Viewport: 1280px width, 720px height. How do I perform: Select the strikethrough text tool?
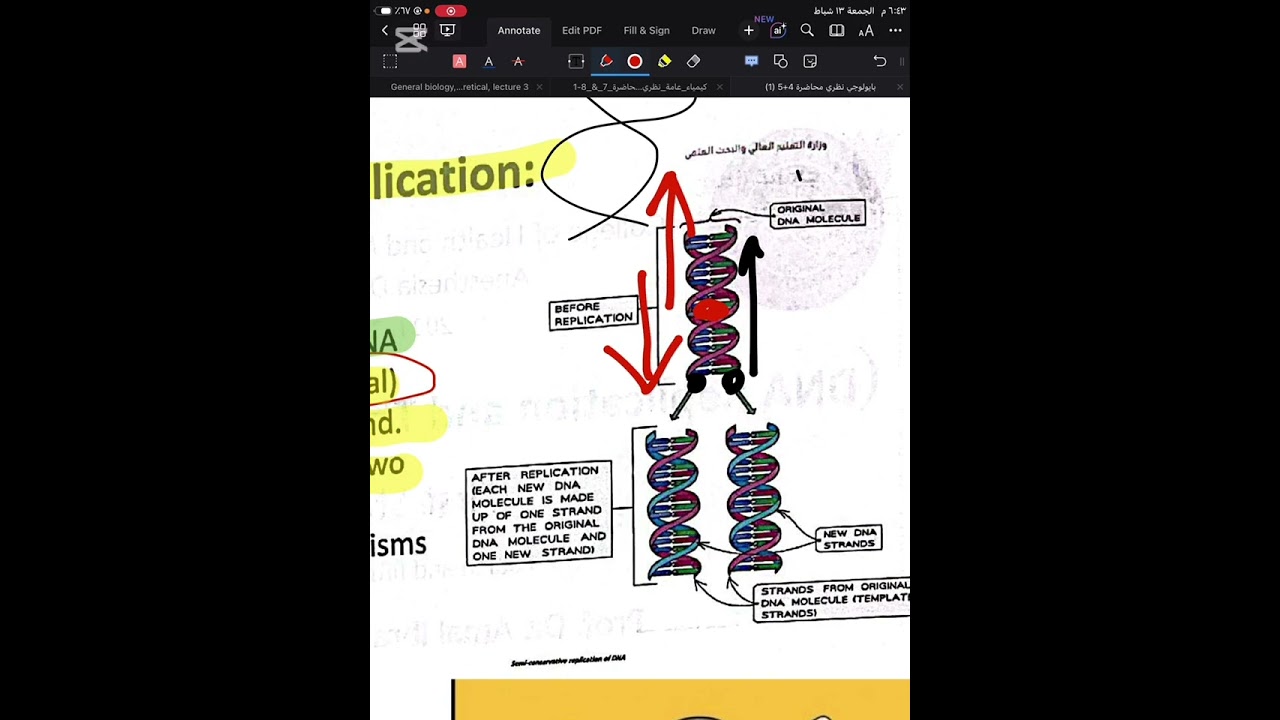(518, 62)
